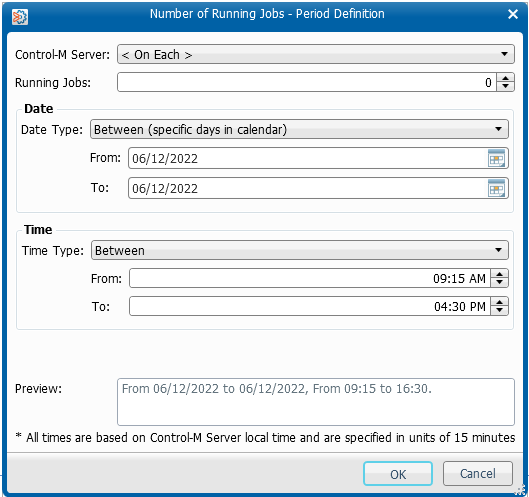Open the Time Type dropdown
529x497 pixels.
pyautogui.click(x=300, y=250)
